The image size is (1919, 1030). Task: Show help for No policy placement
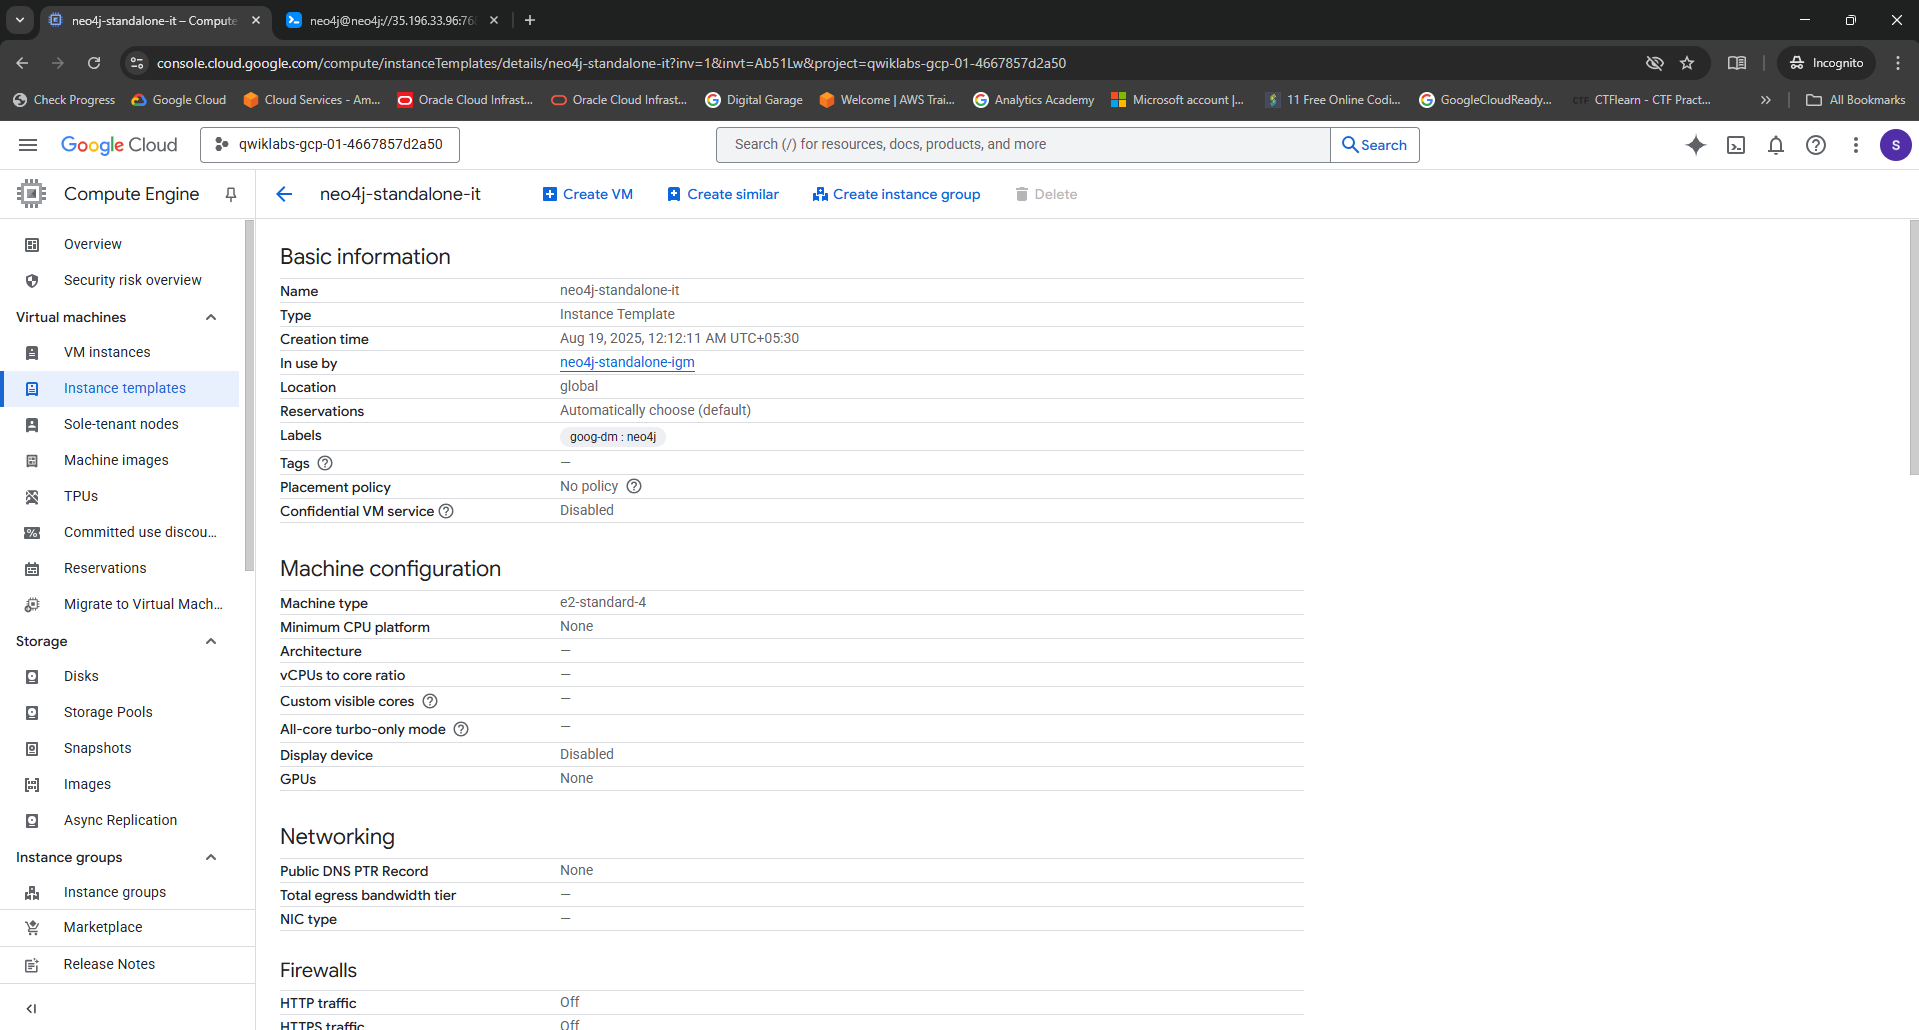coord(634,486)
